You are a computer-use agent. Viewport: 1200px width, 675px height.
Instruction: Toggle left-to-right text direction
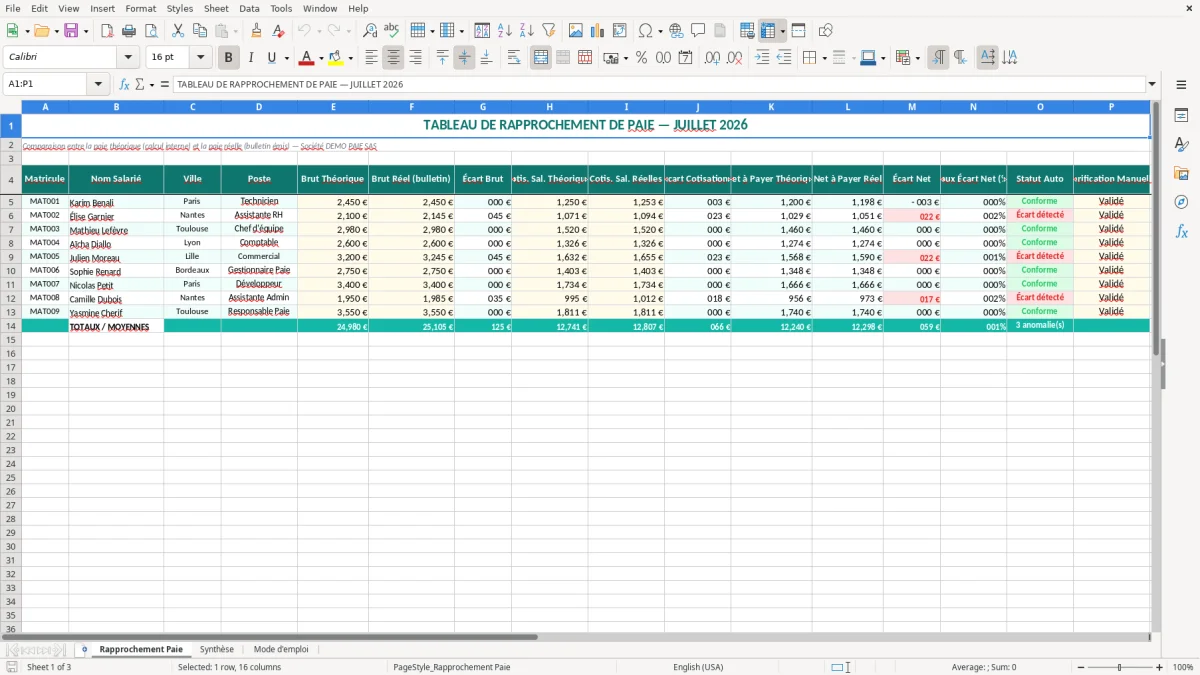pos(938,58)
